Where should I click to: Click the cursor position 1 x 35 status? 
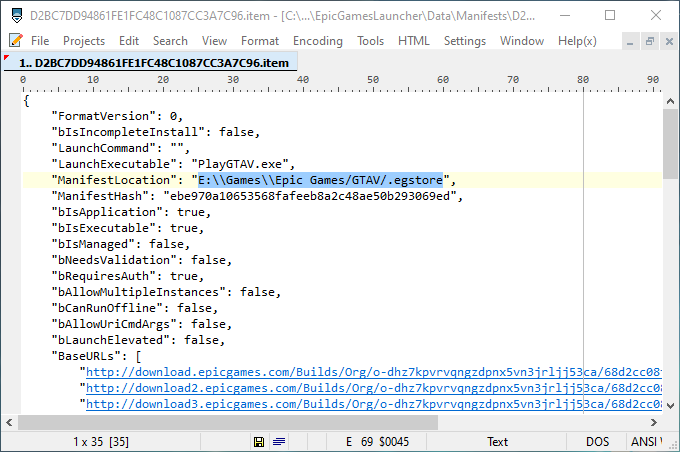[101, 442]
